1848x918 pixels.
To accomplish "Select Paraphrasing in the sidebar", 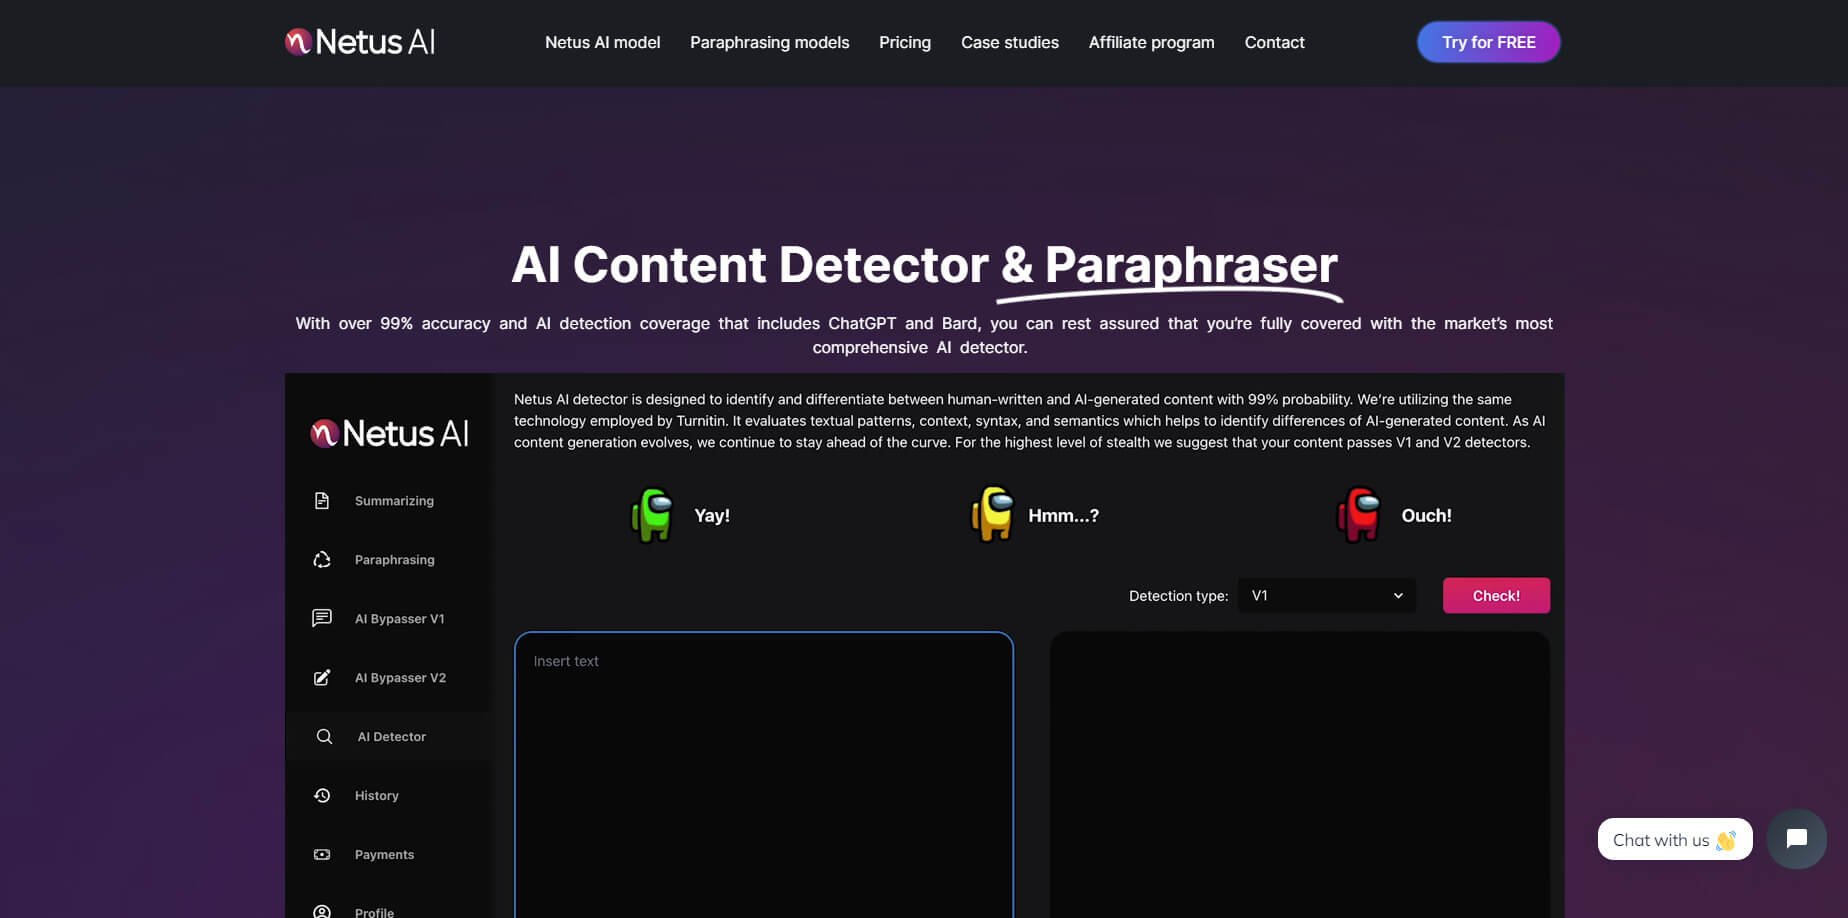I will 389,559.
